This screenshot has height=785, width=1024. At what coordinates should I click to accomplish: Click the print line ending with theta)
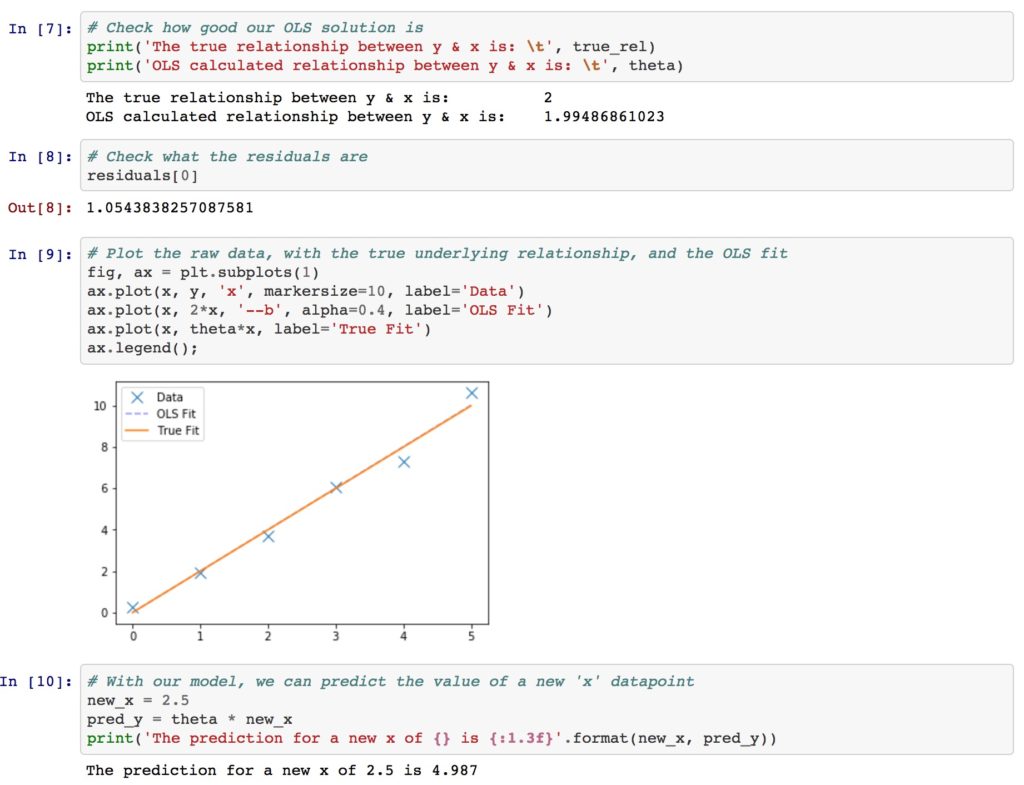pyautogui.click(x=385, y=66)
